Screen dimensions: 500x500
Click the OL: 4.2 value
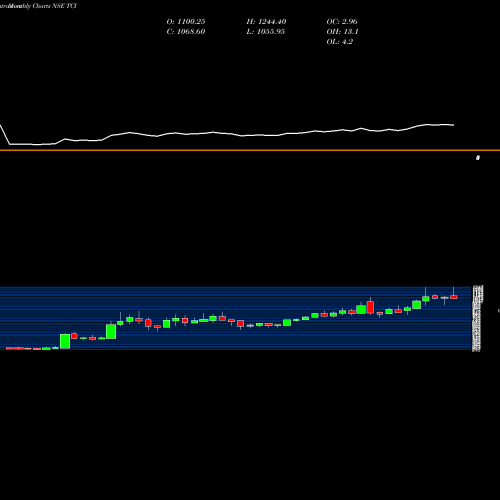pyautogui.click(x=339, y=42)
